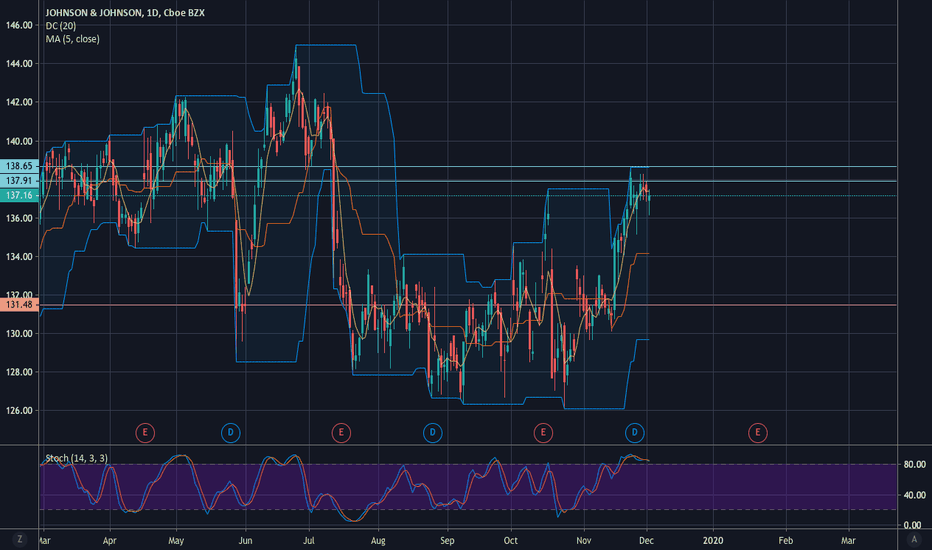Click the 80.00 stochastic scale value

coord(914,464)
